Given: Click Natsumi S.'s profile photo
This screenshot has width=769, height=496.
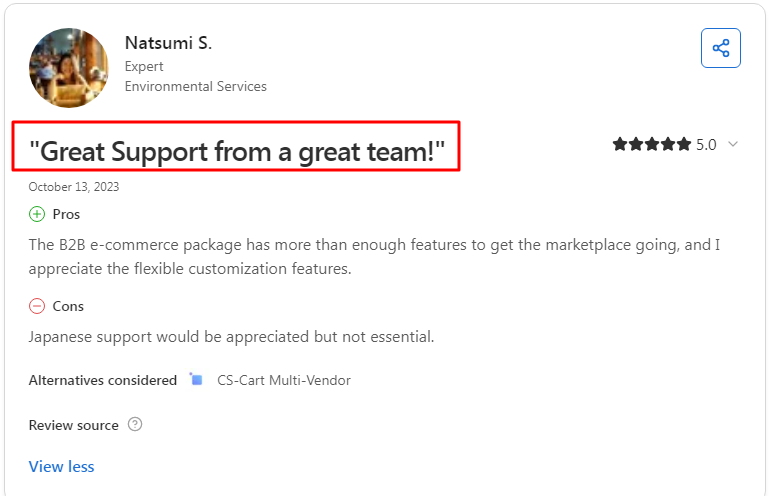Looking at the screenshot, I should 68,67.
